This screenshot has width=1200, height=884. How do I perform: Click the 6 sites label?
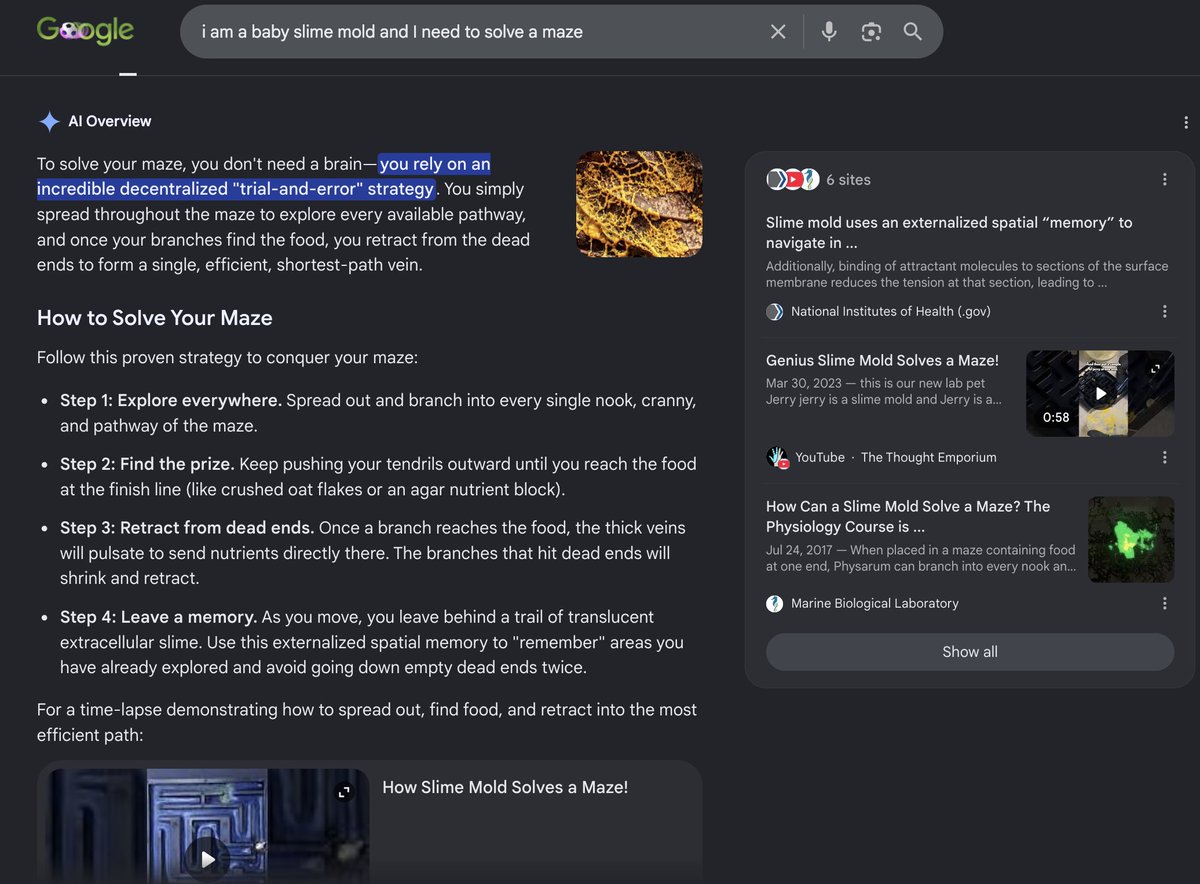tap(848, 180)
